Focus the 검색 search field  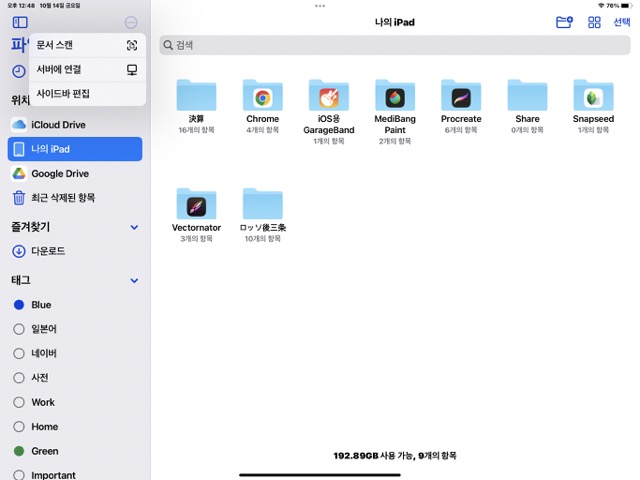click(x=395, y=45)
